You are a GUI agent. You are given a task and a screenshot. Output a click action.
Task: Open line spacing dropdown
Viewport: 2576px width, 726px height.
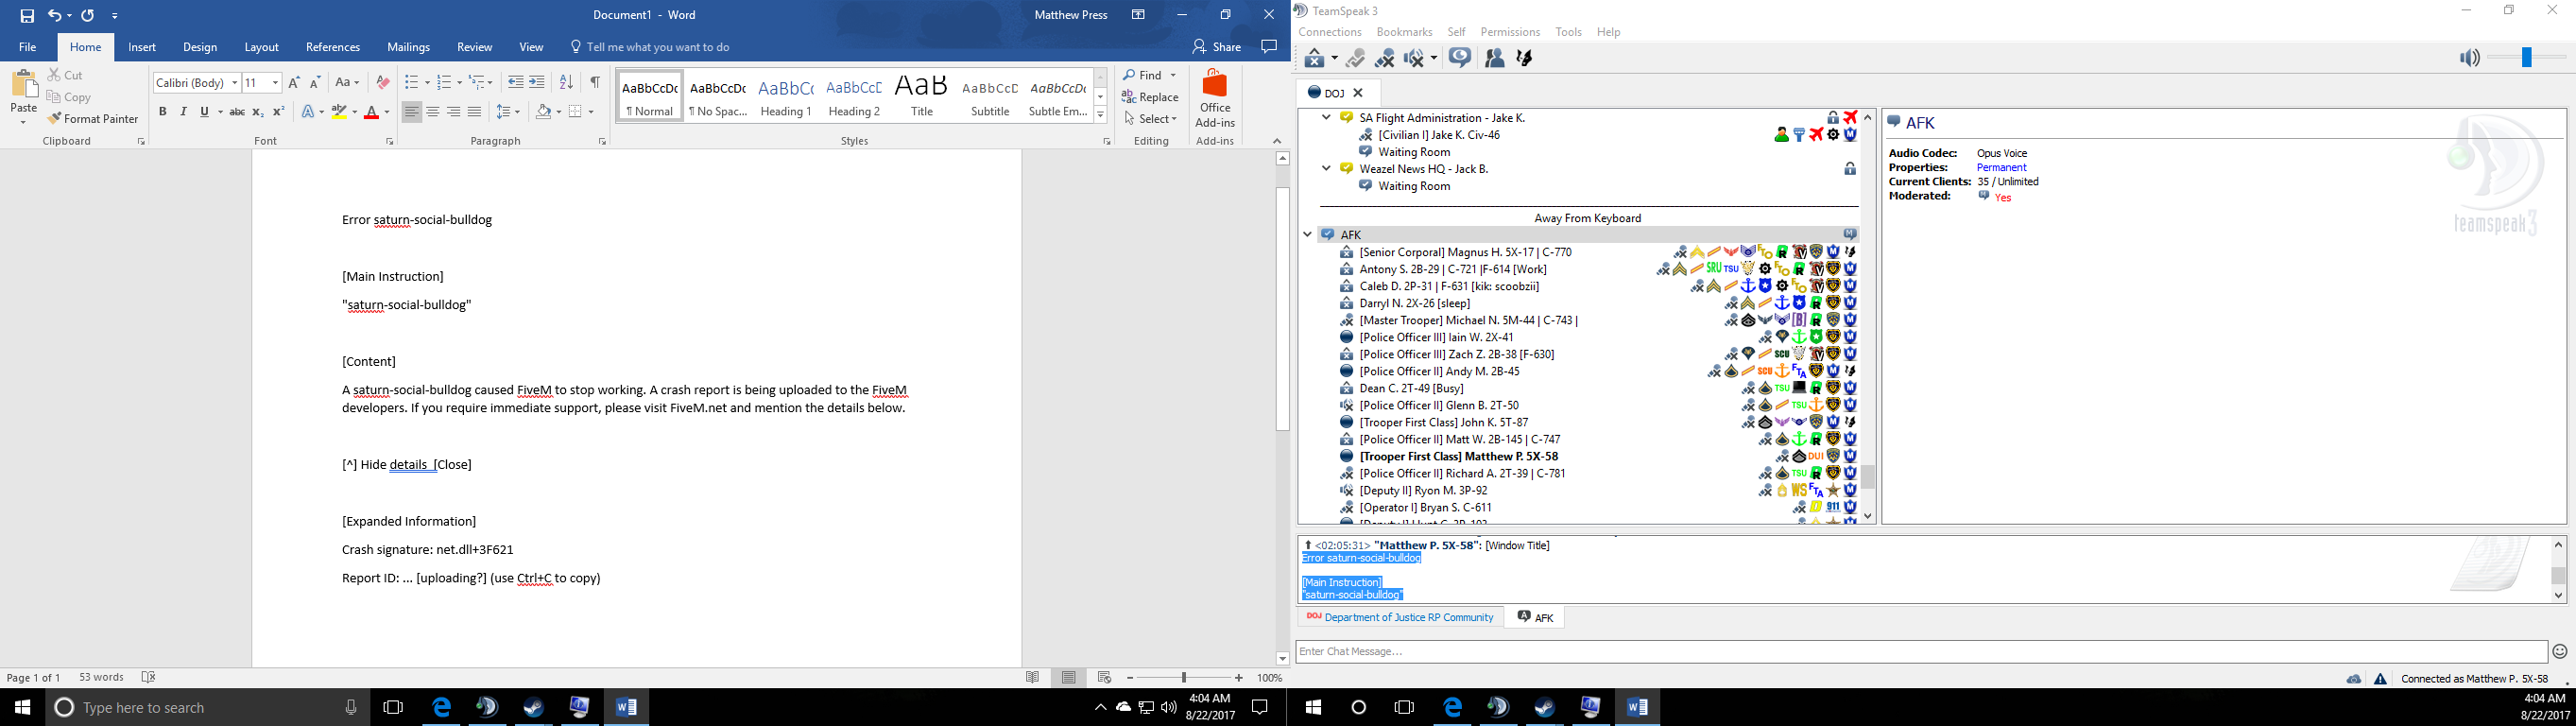(508, 112)
